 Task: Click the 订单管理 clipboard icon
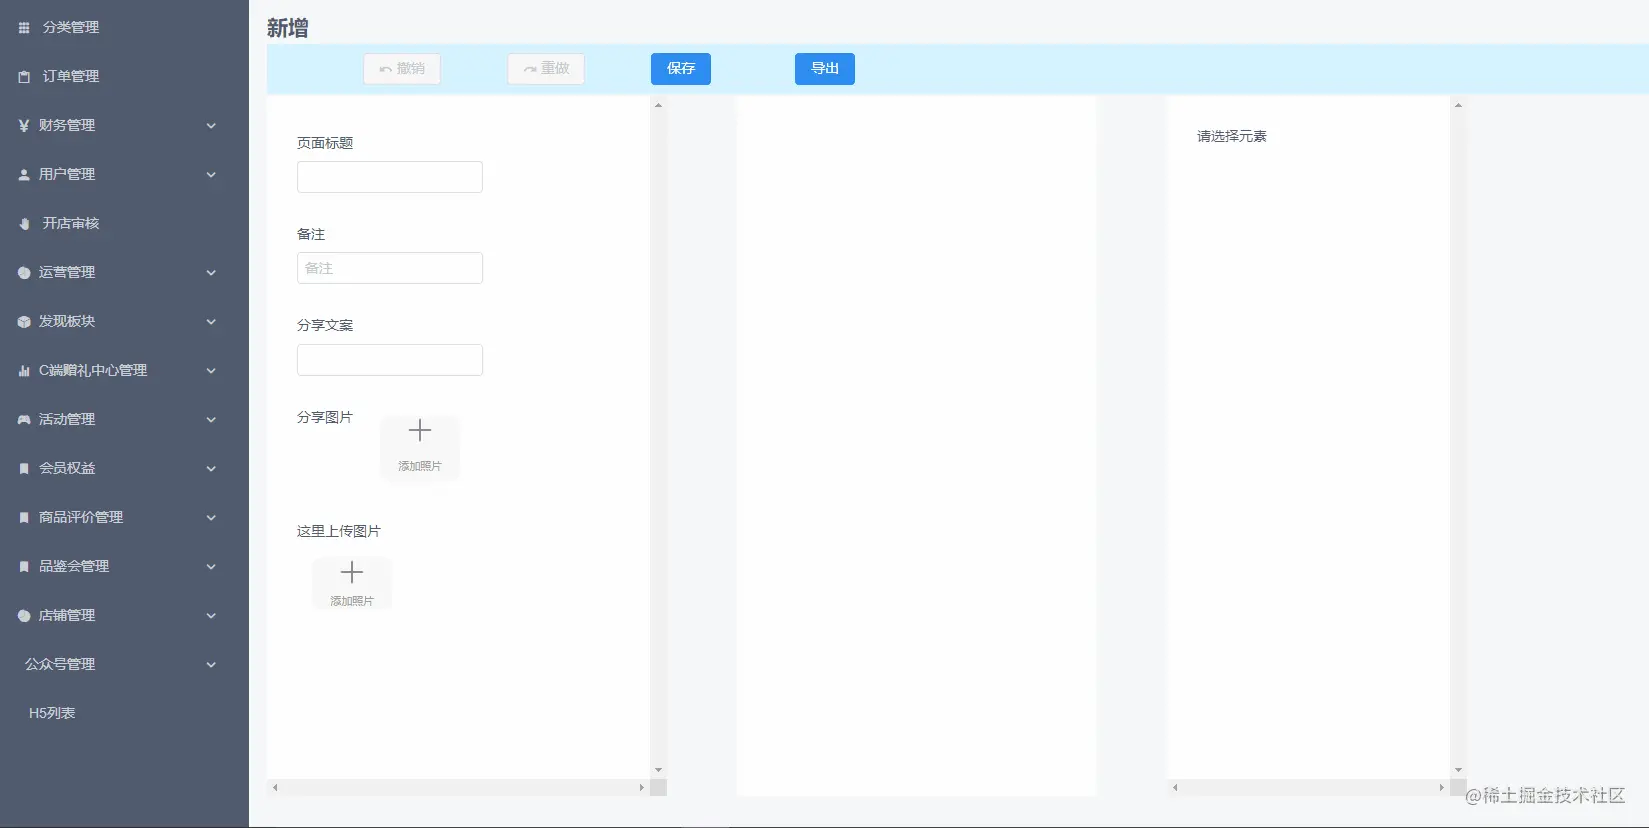point(24,77)
